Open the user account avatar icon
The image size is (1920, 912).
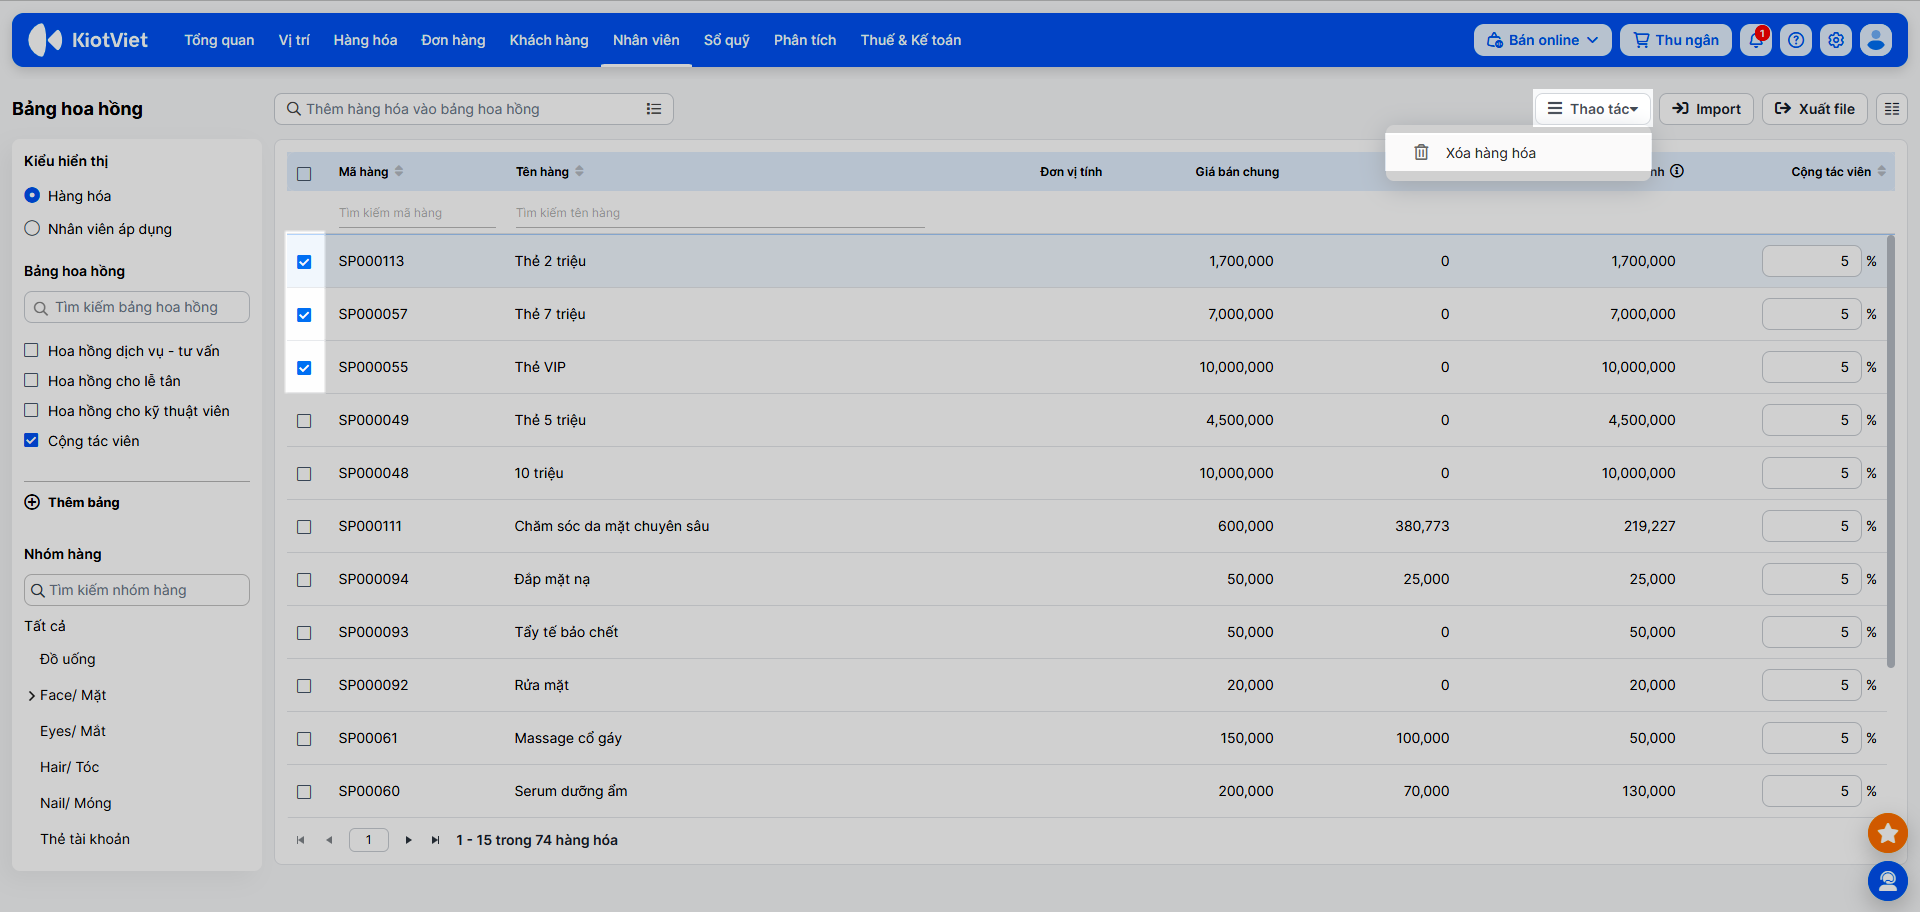coord(1876,40)
